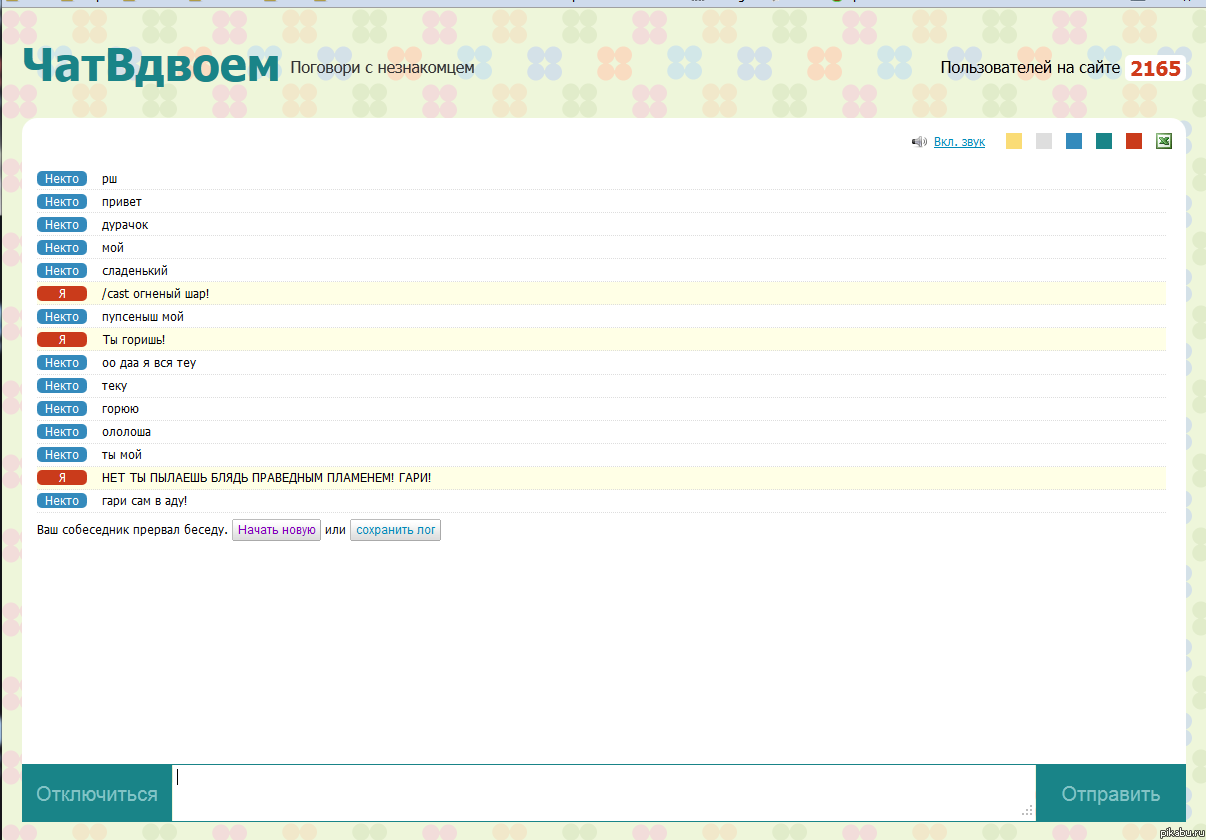
Task: Click the last message 'гари сам в аду!'
Action: pos(144,501)
